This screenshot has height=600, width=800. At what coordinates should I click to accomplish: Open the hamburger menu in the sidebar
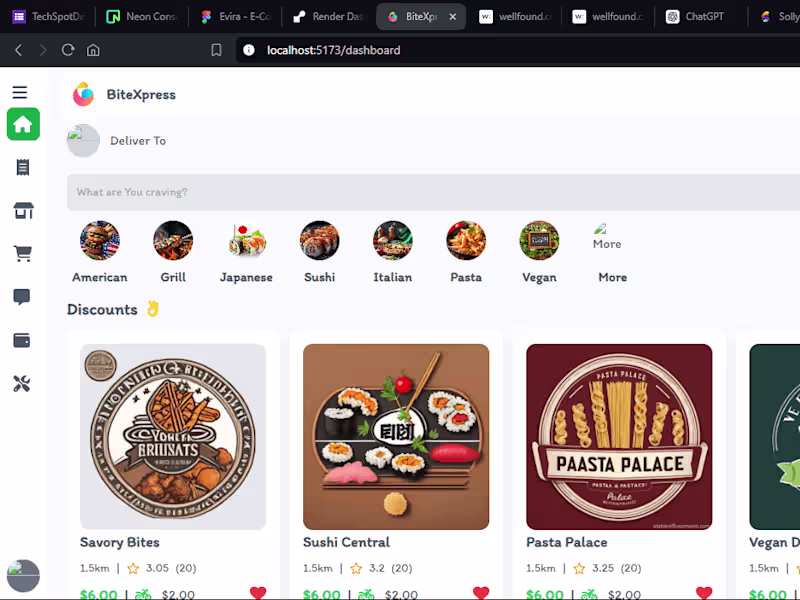tap(20, 92)
